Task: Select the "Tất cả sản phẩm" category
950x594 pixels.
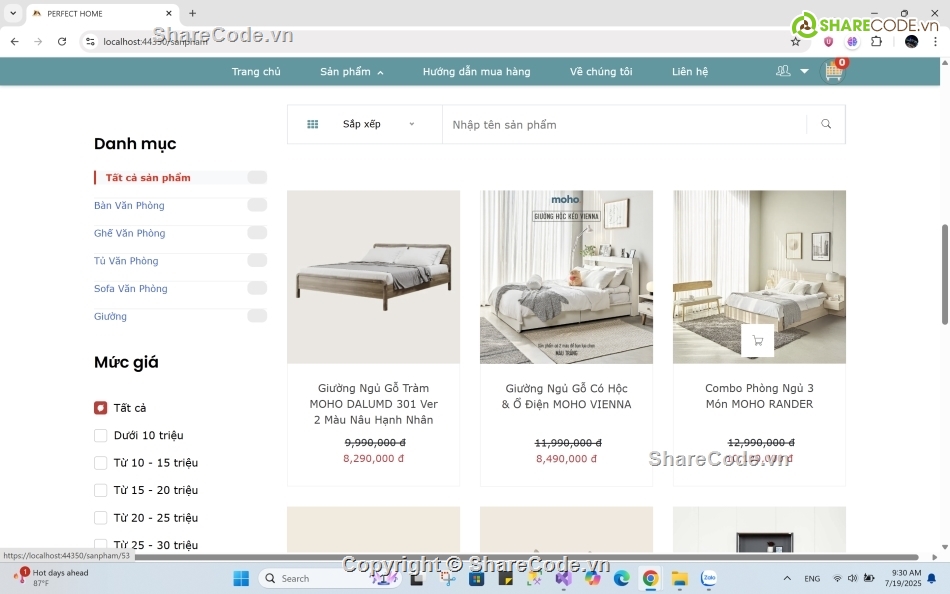Action: pyautogui.click(x=148, y=178)
